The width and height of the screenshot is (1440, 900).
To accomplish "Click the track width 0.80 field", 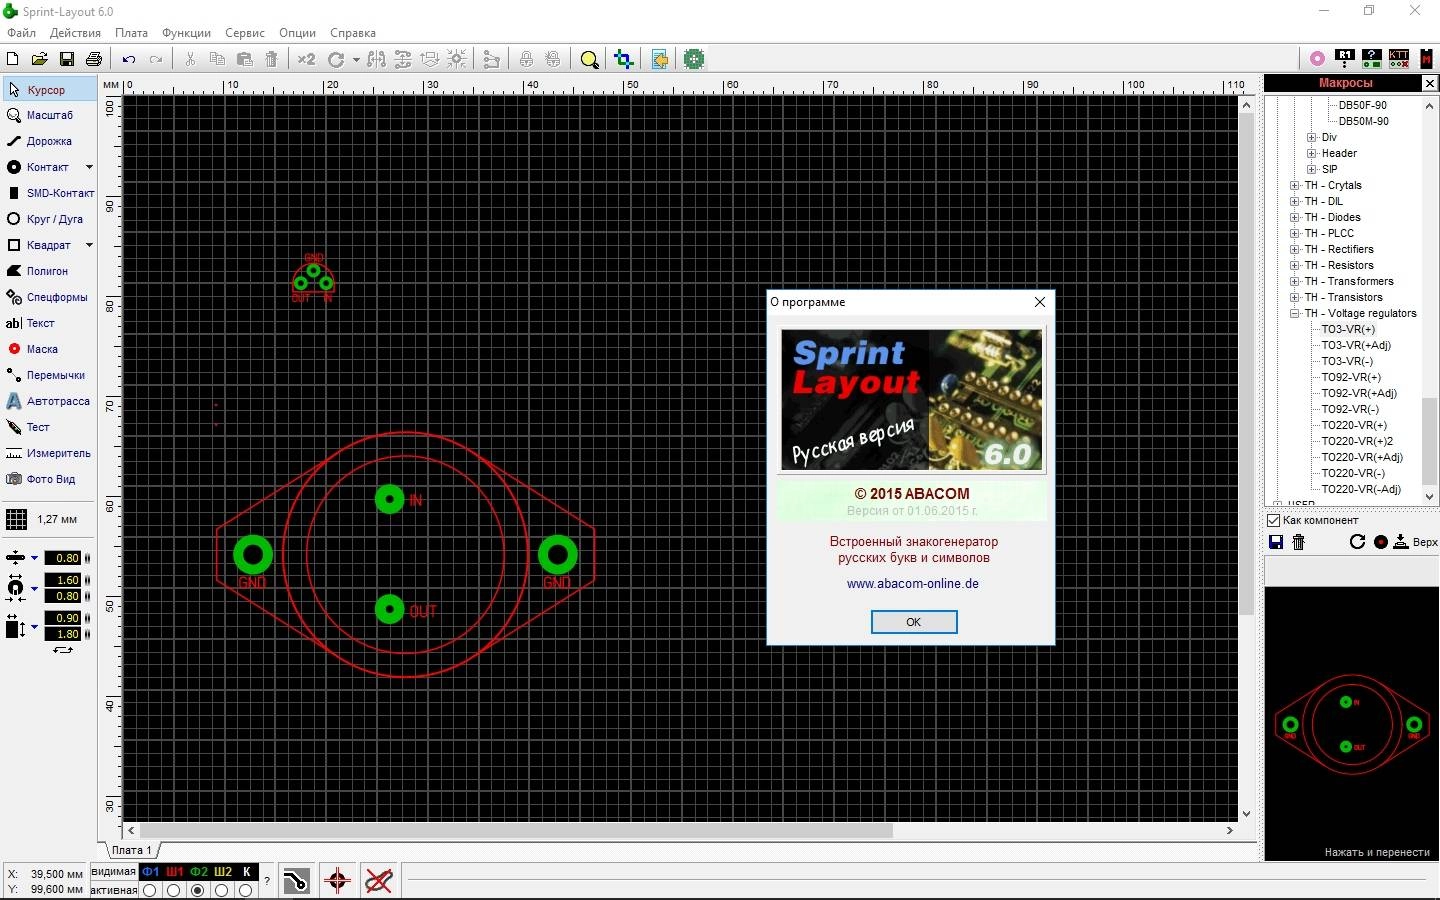I will 64,558.
